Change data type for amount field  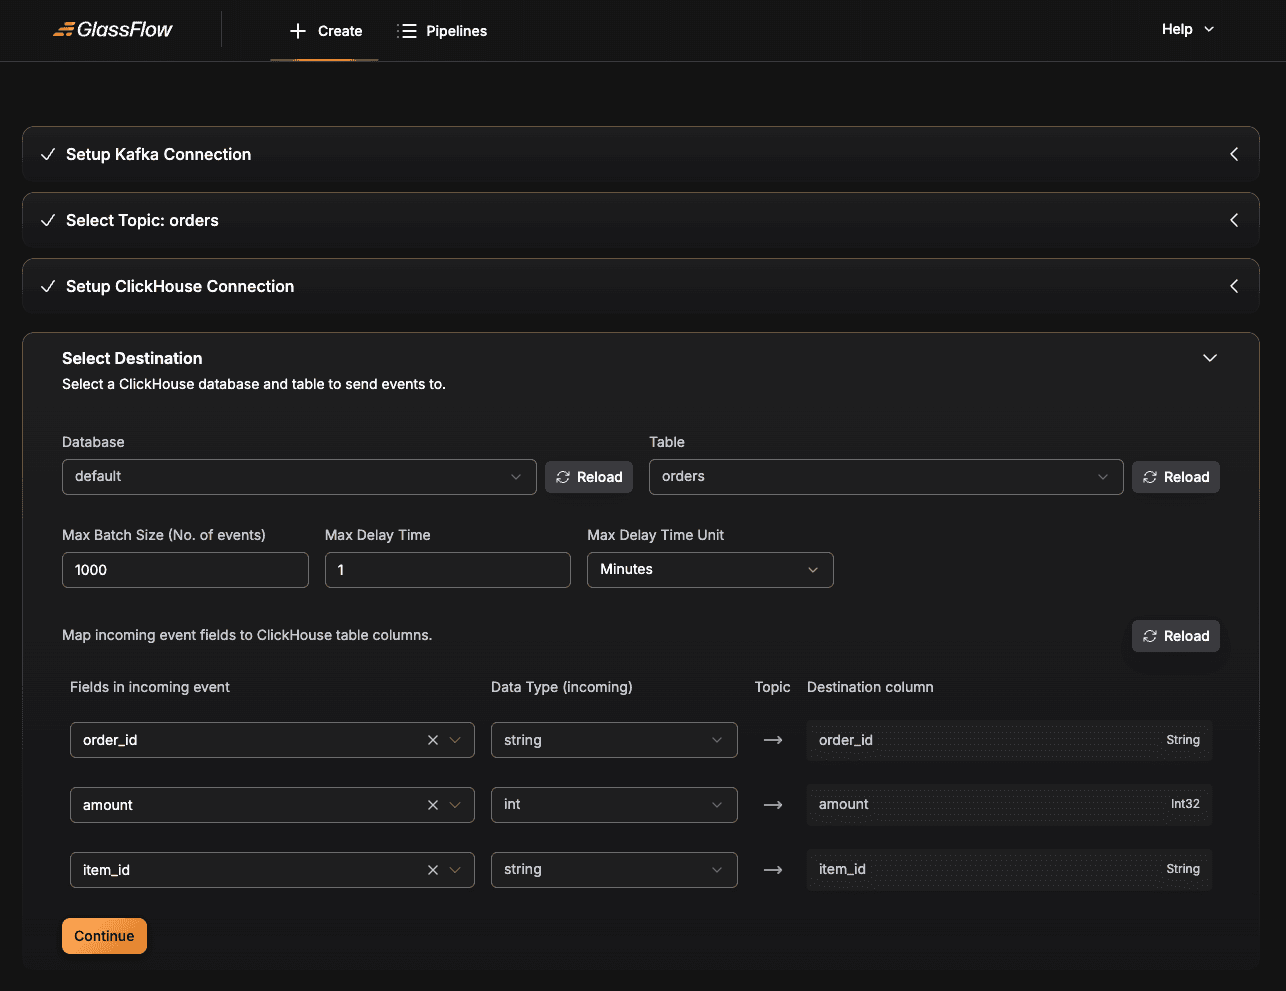[x=614, y=805]
